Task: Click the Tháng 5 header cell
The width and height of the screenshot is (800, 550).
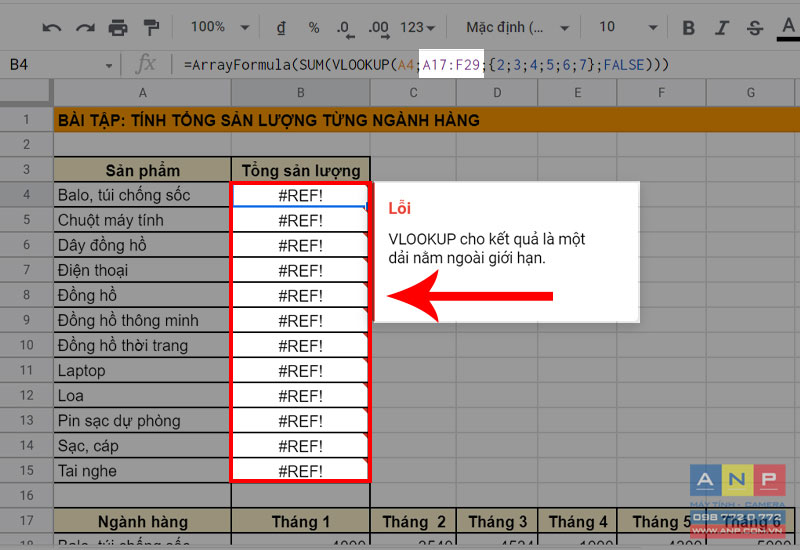Action: (661, 521)
